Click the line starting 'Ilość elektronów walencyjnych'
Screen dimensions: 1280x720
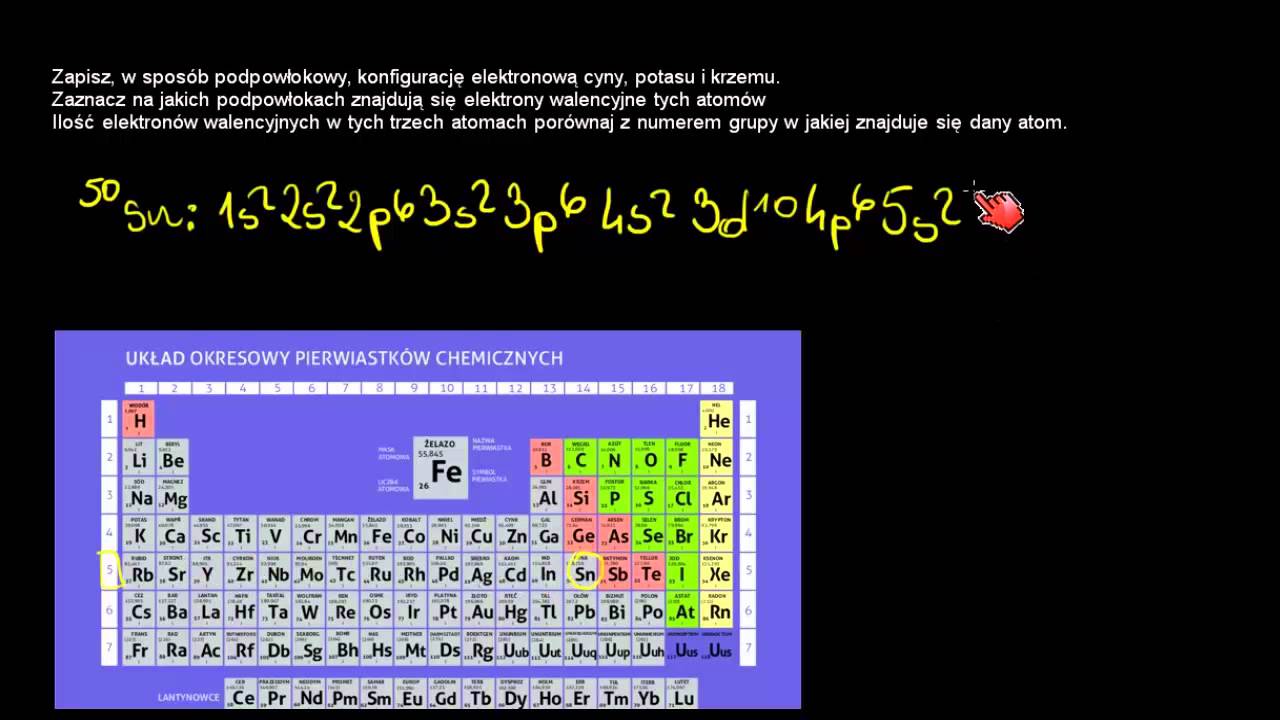point(559,123)
